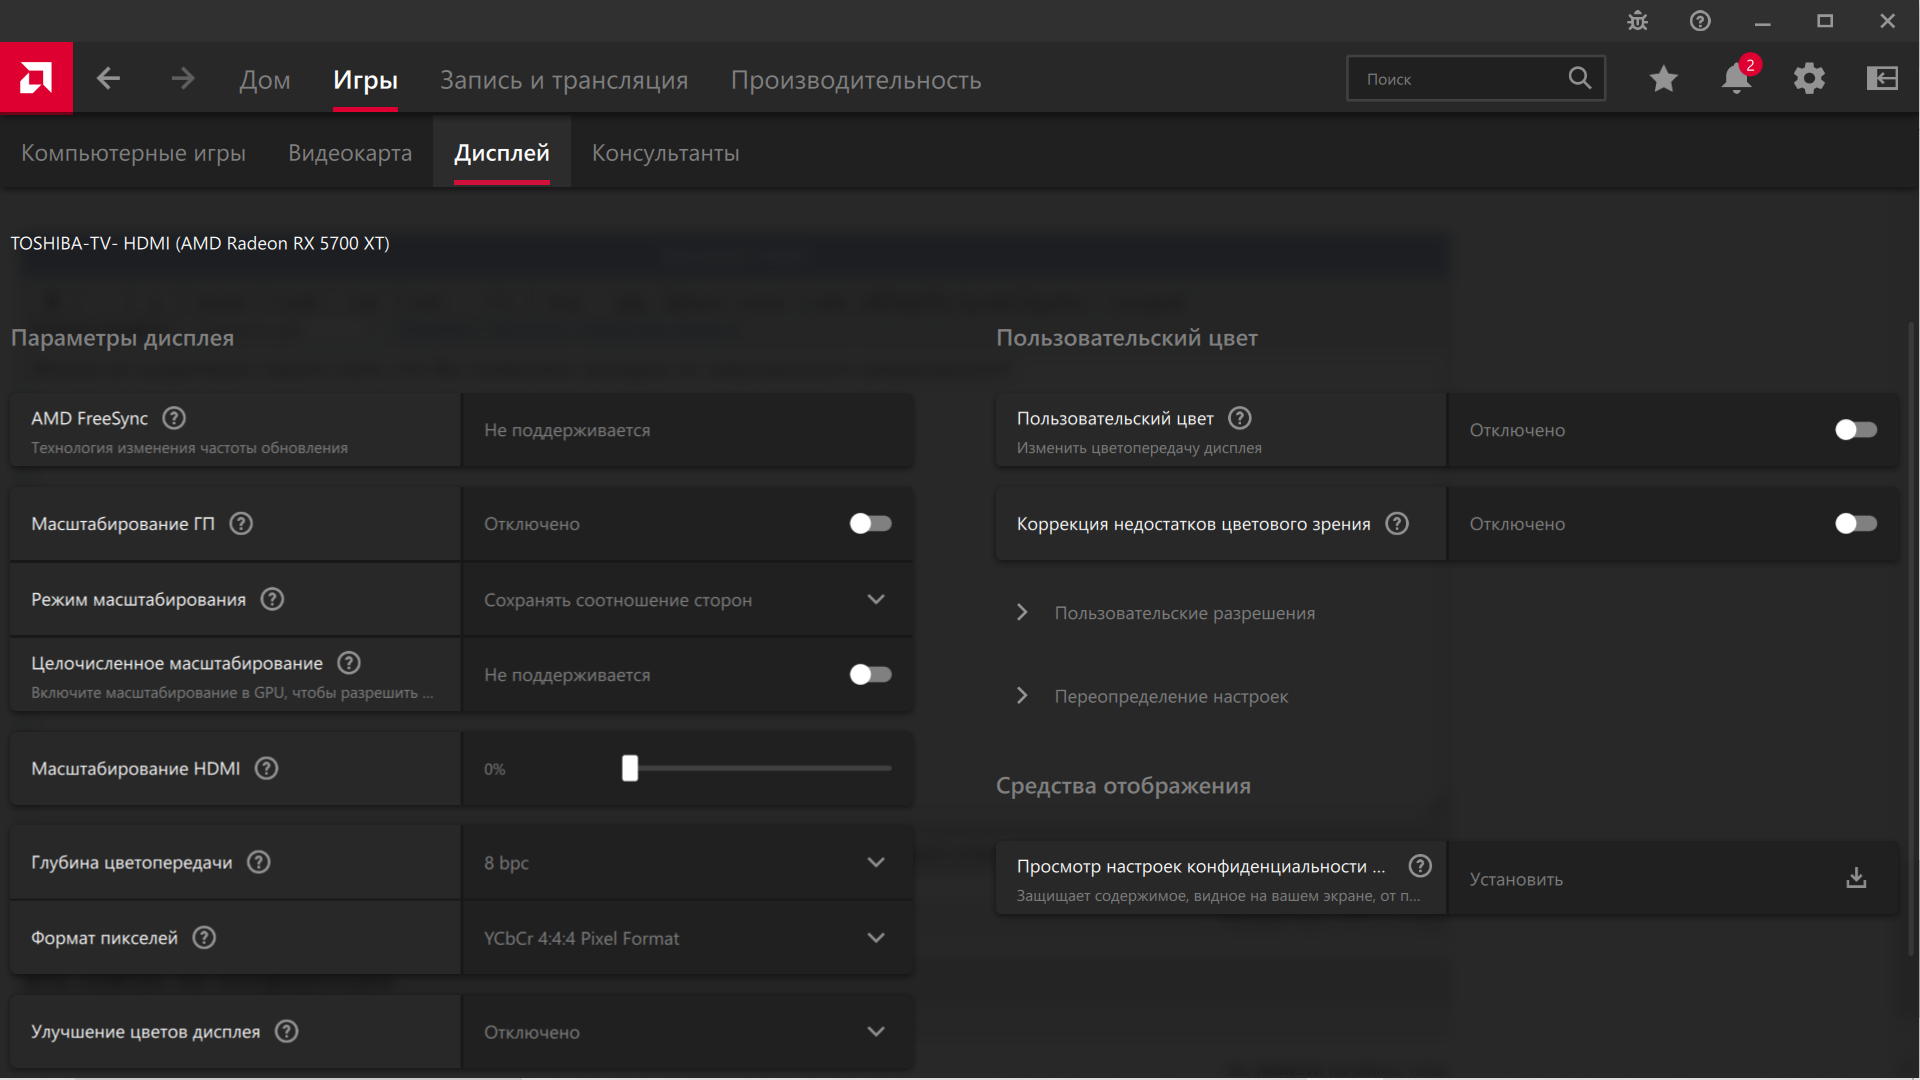Click download icon beside Установить

click(1856, 878)
